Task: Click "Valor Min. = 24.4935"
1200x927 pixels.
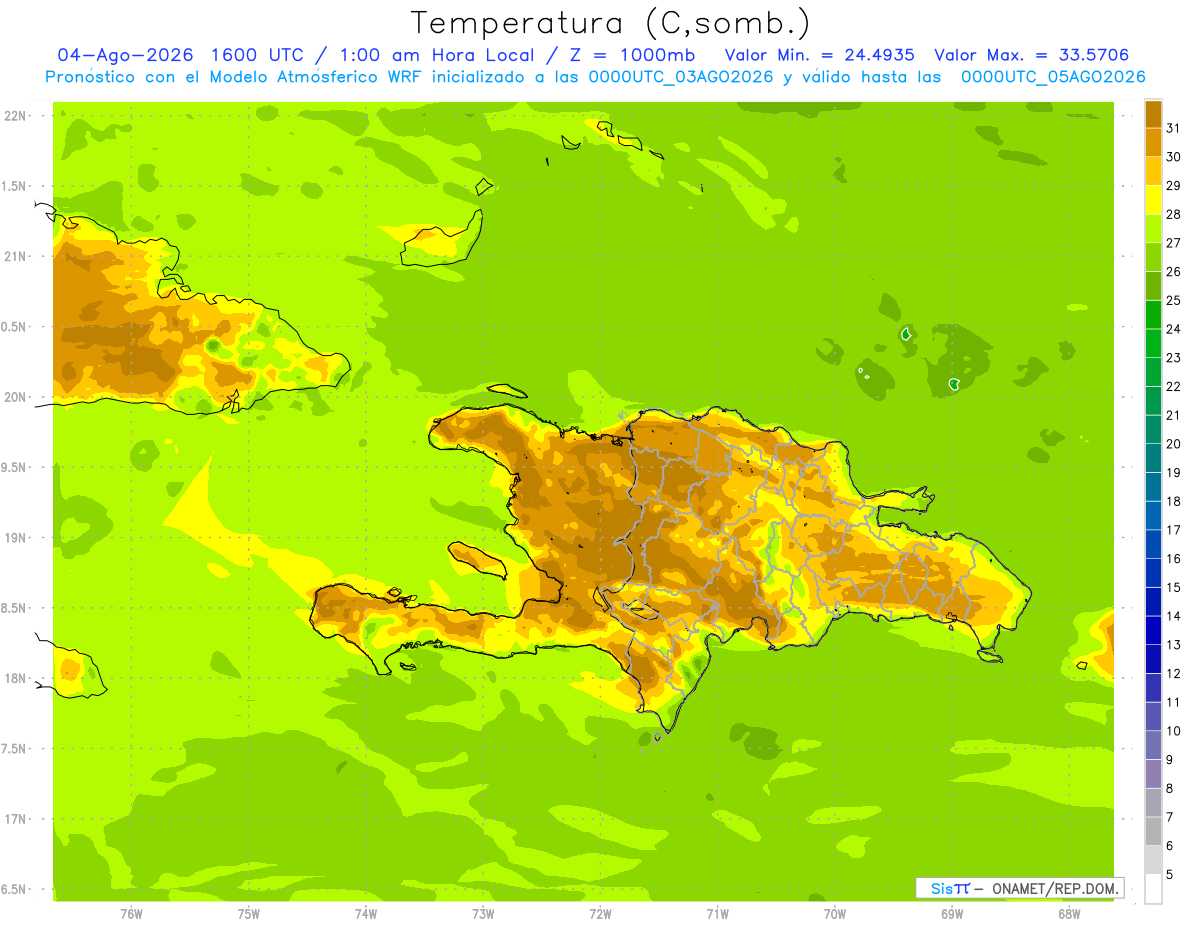Action: coord(819,55)
